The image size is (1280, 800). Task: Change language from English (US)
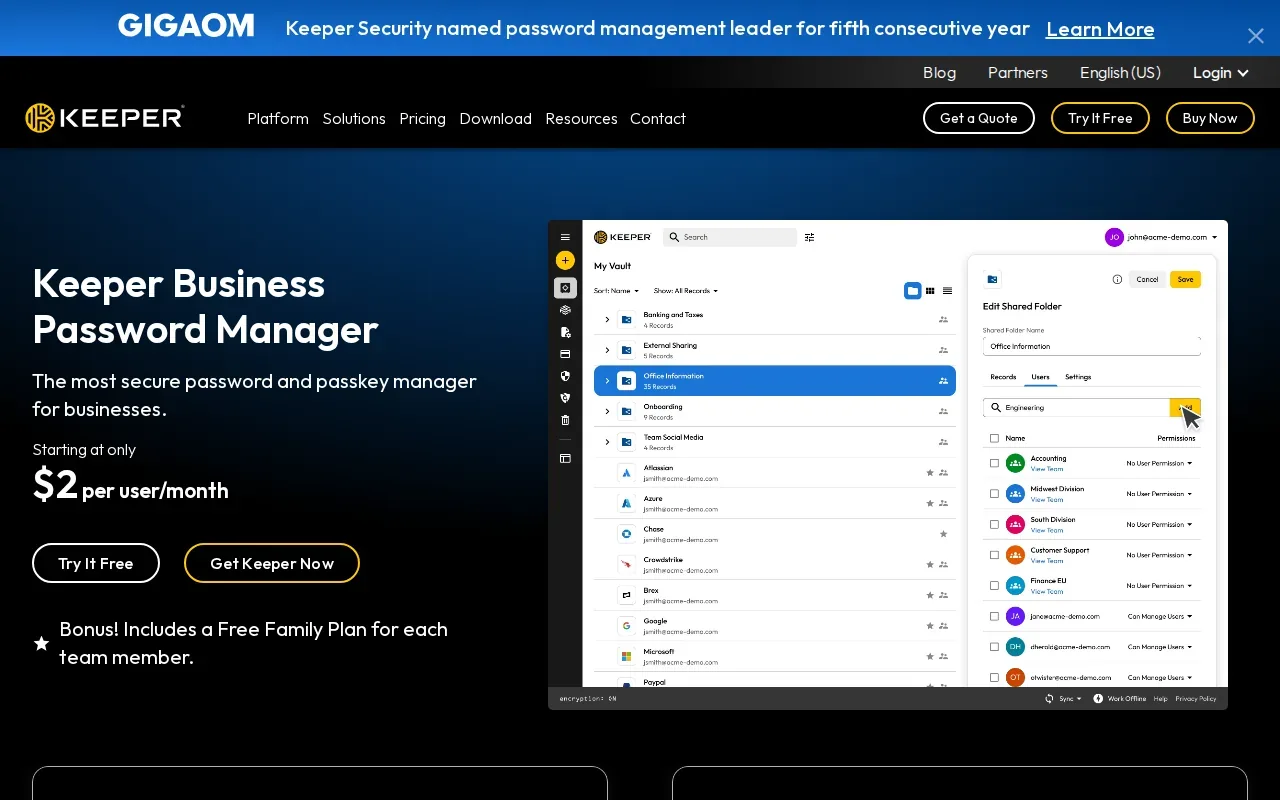[x=1120, y=72]
